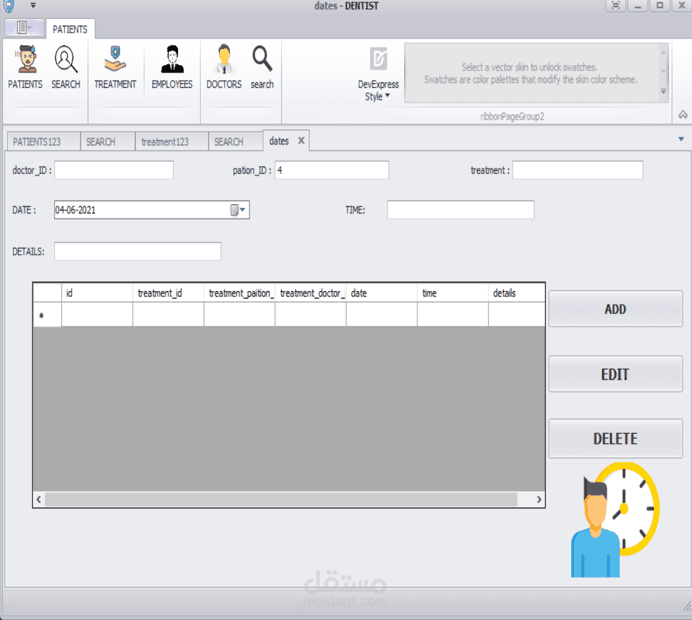Click the treatment_id column header
The width and height of the screenshot is (692, 620).
pos(168,293)
